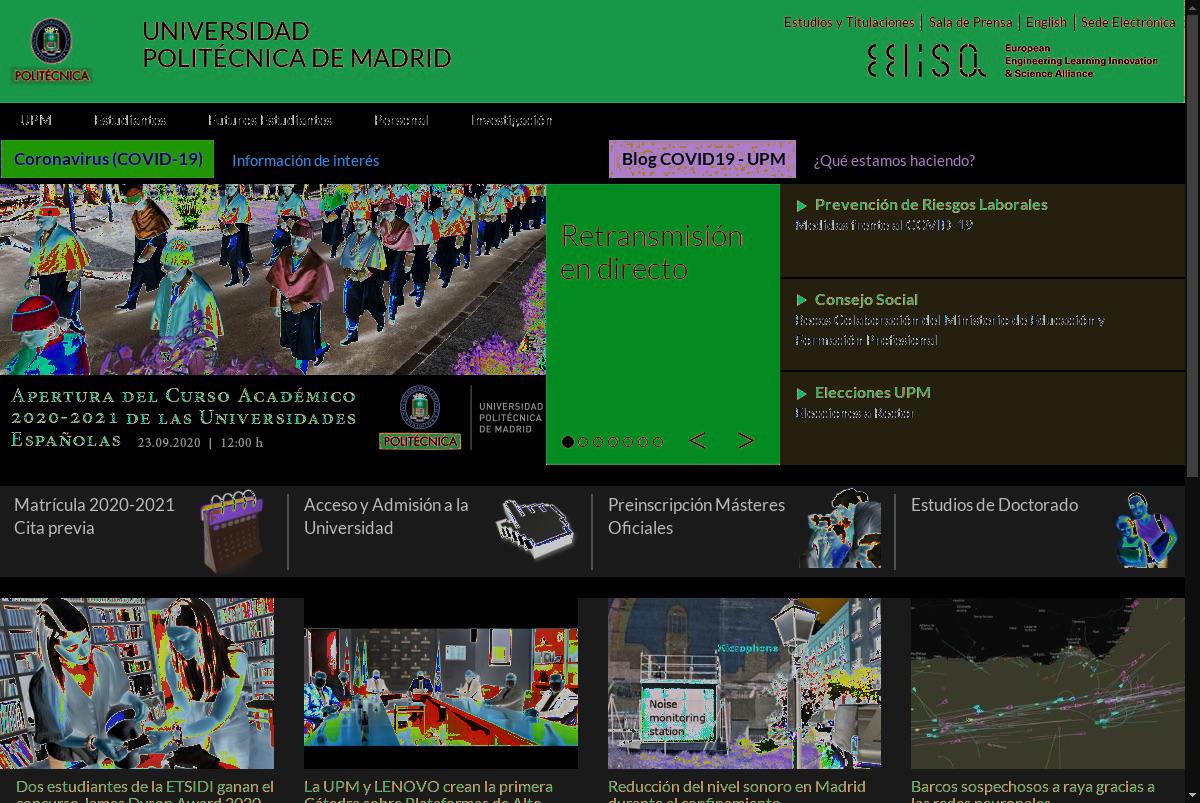Read La UPM y LENOVO article
The height and width of the screenshot is (803, 1200).
[428, 791]
